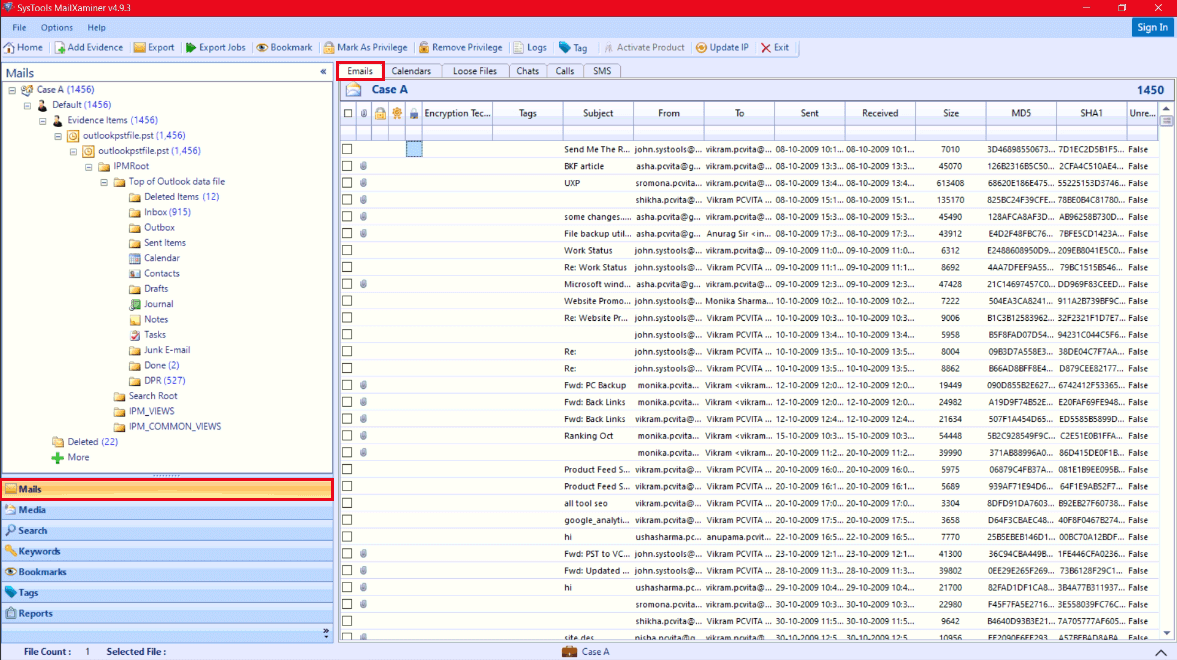Check the BKF article email row checkbox
The image size is (1177, 660).
click(347, 165)
